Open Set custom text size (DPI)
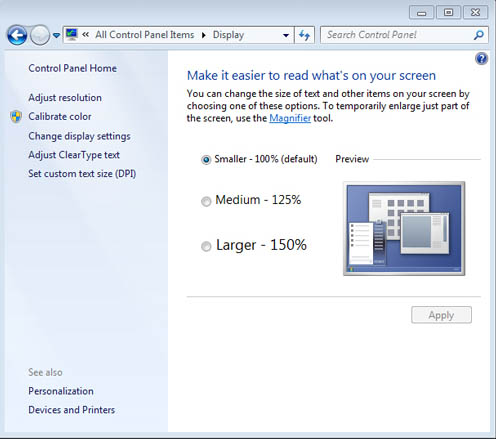 pos(82,174)
